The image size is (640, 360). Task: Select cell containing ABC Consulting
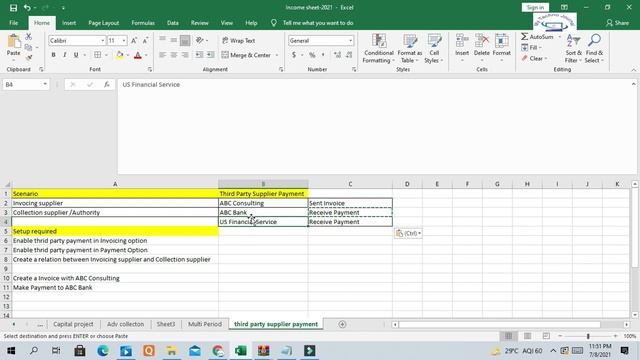pos(263,203)
